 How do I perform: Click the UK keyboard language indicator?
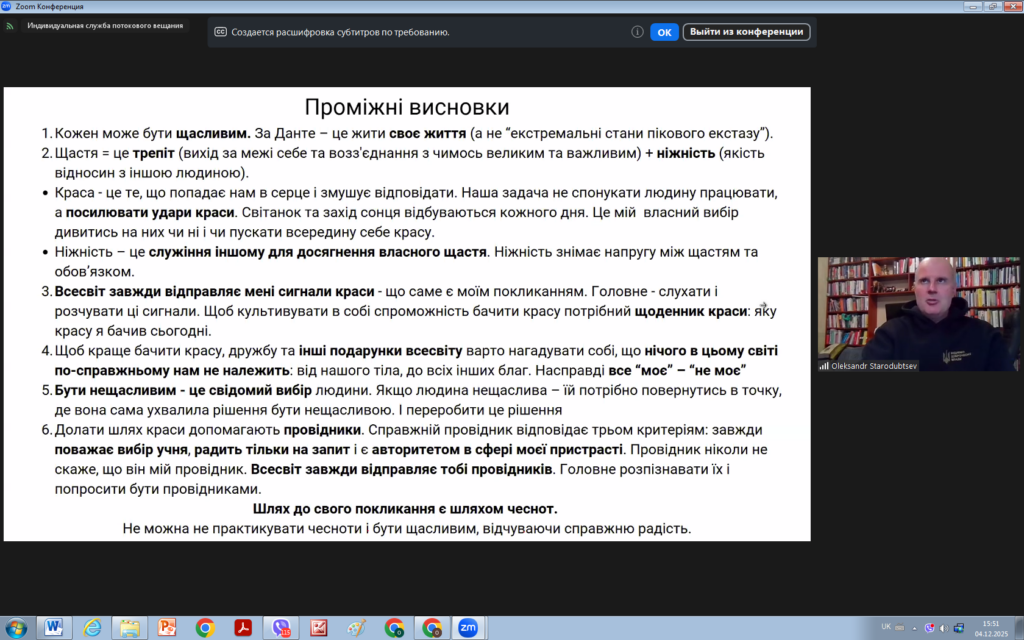(x=886, y=627)
